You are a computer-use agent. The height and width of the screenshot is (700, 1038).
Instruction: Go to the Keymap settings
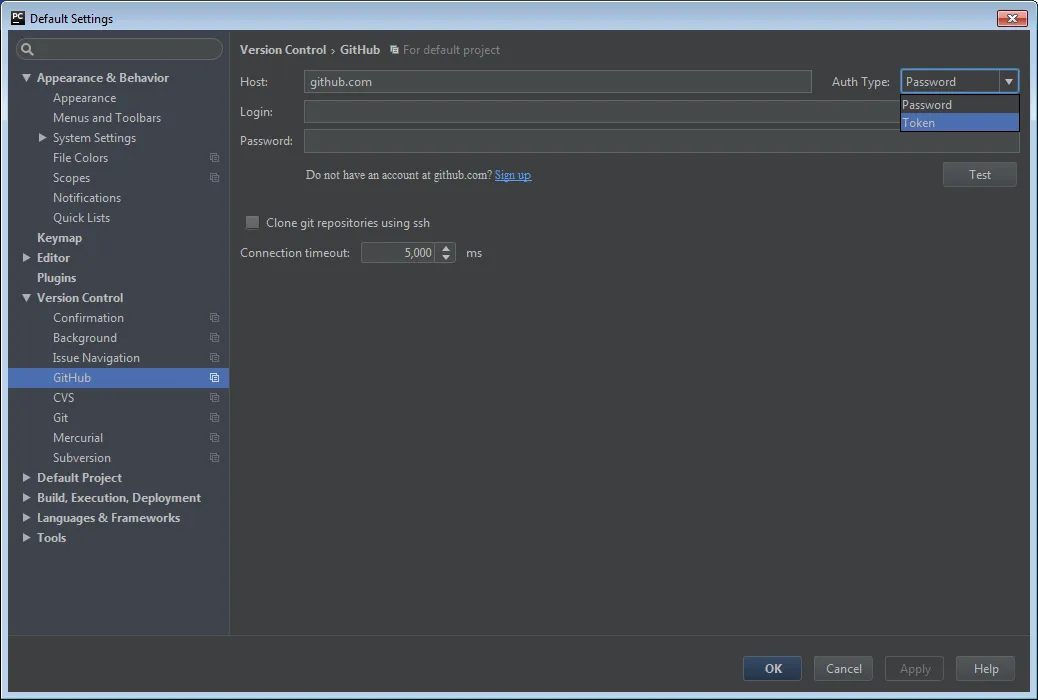point(60,238)
